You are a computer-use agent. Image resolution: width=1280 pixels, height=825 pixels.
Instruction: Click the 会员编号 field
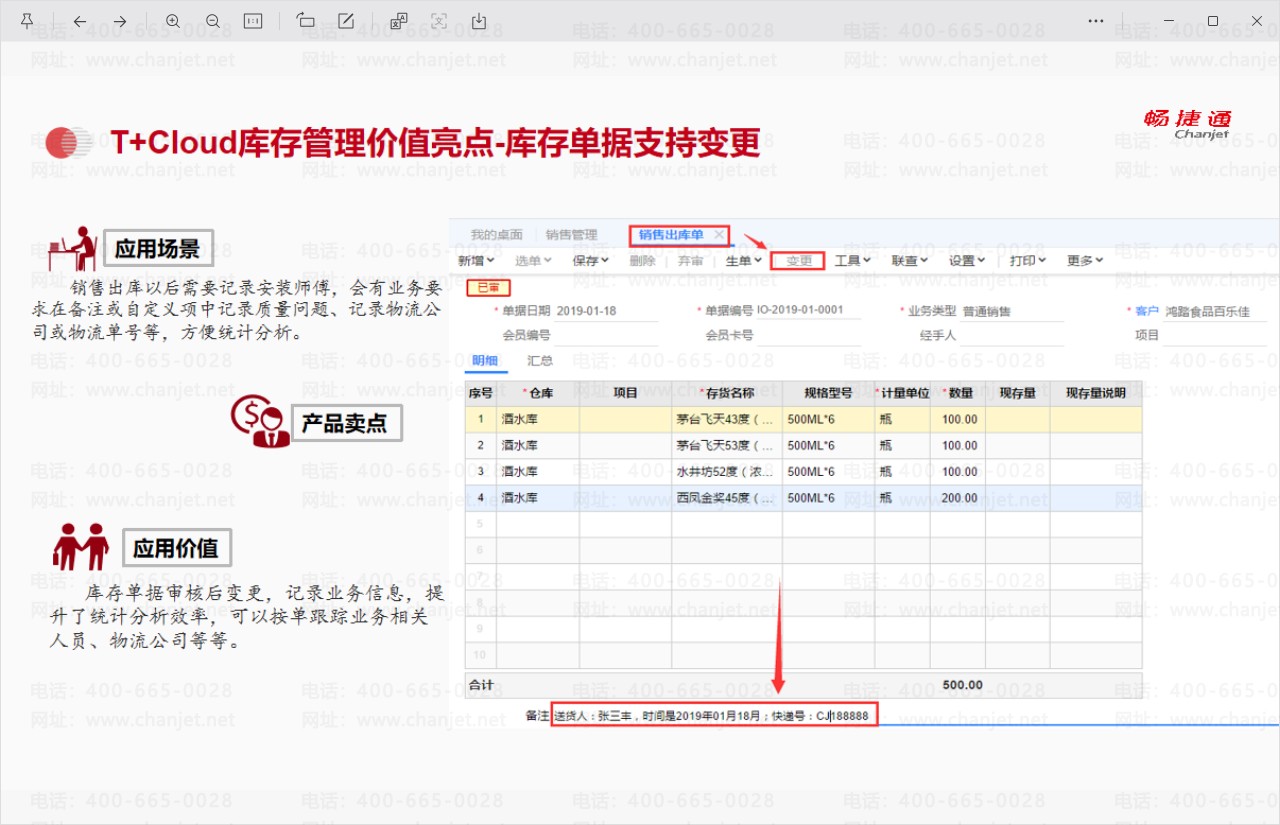point(607,336)
